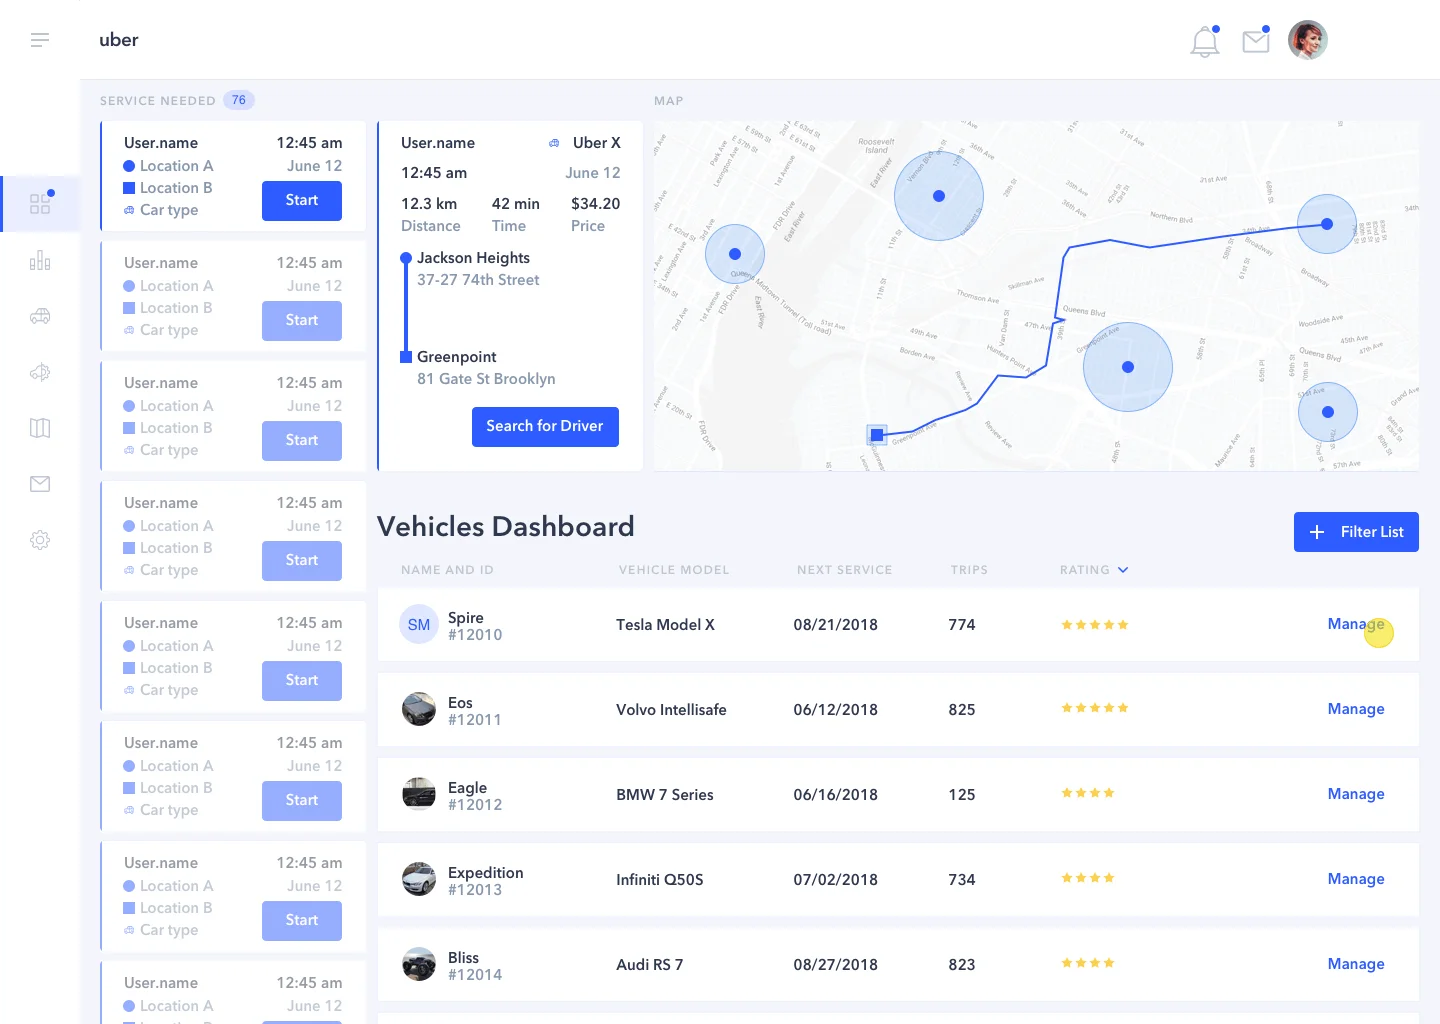The height and width of the screenshot is (1024, 1440).
Task: Manage the Spire vehicle
Action: (x=1356, y=624)
